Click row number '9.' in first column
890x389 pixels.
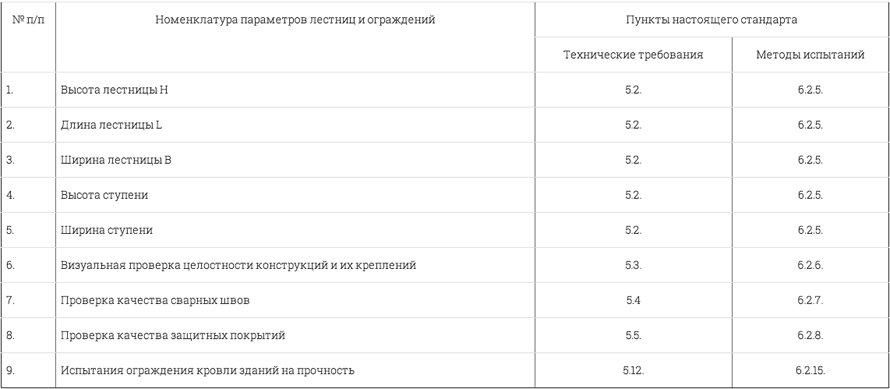click(10, 370)
